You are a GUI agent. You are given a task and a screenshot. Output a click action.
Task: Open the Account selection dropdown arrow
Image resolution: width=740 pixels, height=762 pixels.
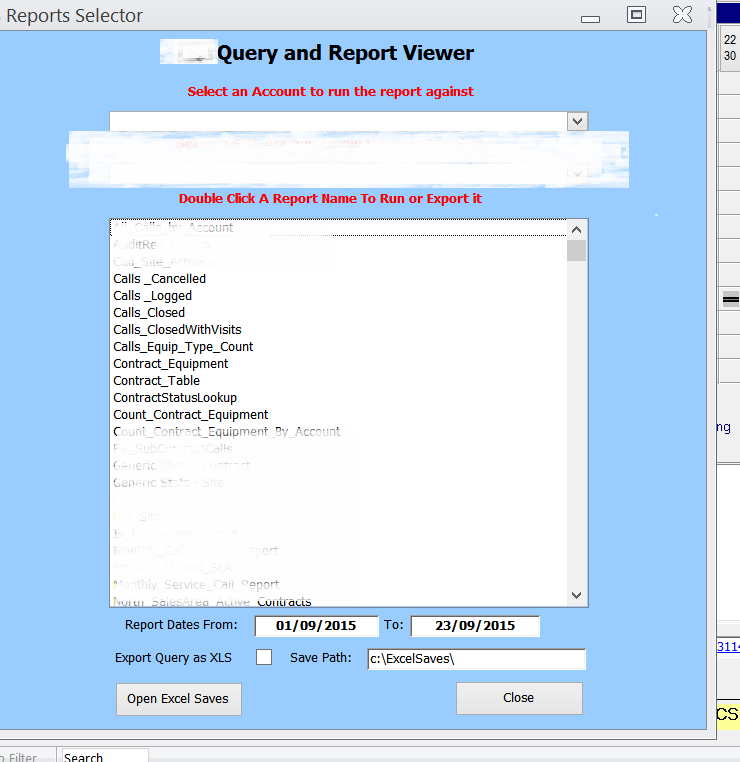click(x=577, y=121)
